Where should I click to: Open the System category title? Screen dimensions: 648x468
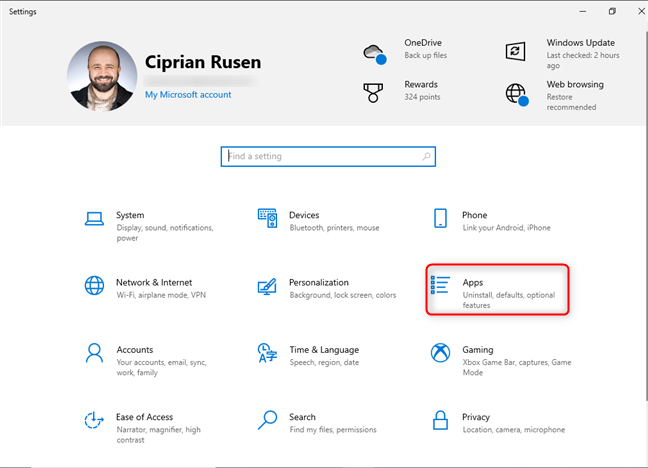130,215
